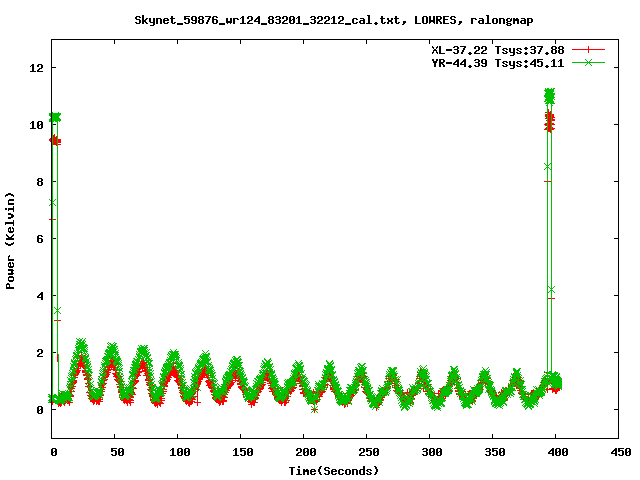Select legend entry XL-37.22 Tsys:37.88
This screenshot has height=480, width=640.
coord(498,50)
